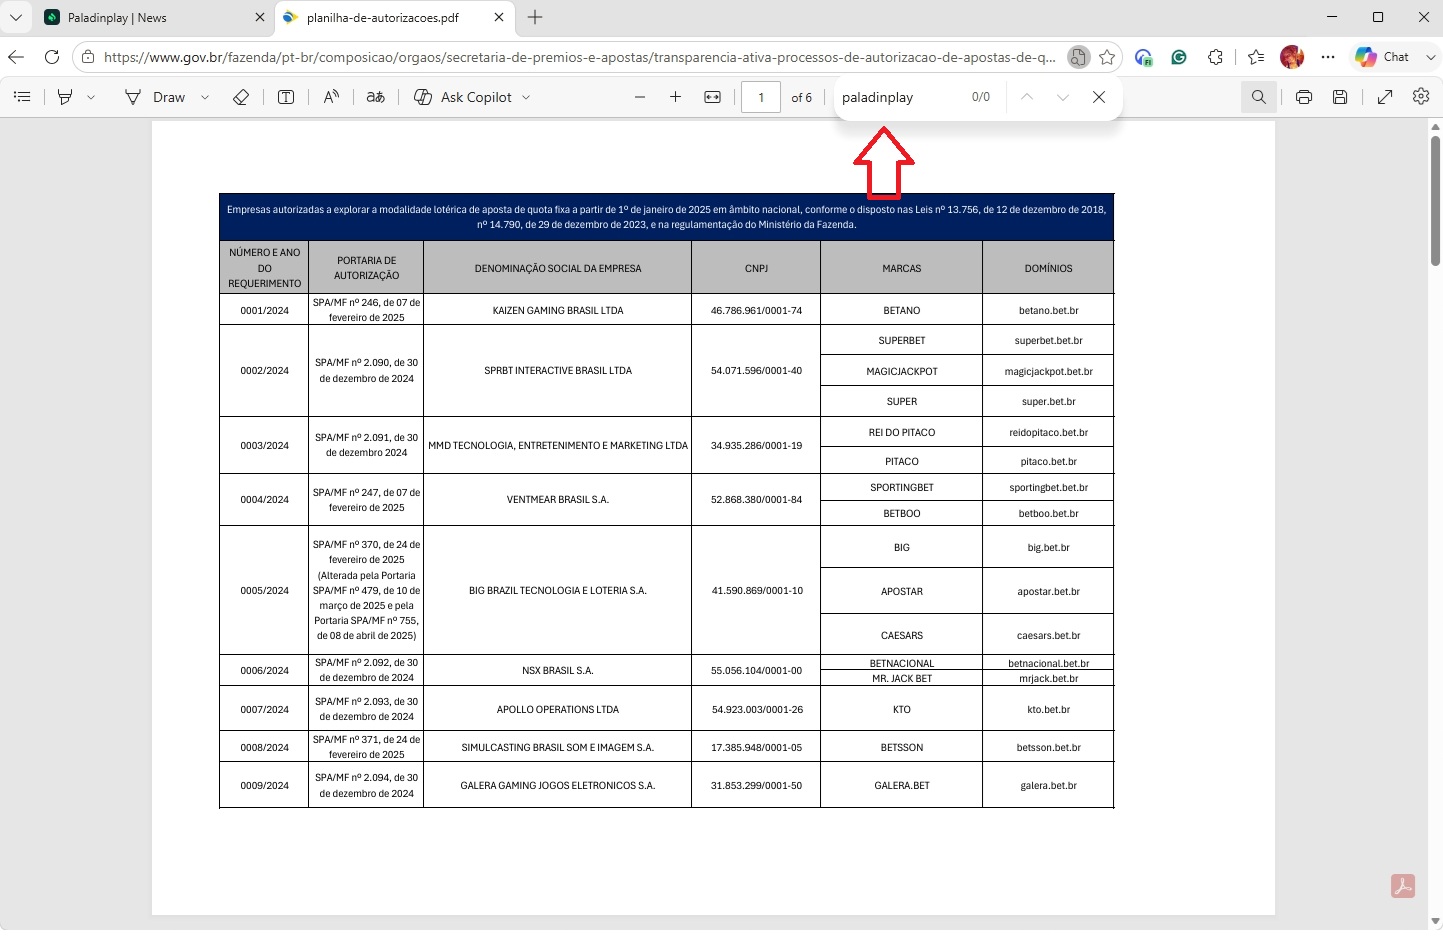Viewport: 1443px width, 936px height.
Task: Click the Adobe Acrobat floating icon
Action: [x=1403, y=886]
